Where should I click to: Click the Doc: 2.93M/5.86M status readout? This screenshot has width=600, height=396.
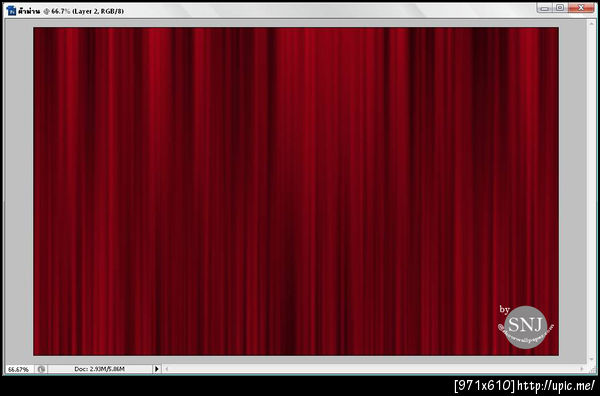(x=99, y=369)
